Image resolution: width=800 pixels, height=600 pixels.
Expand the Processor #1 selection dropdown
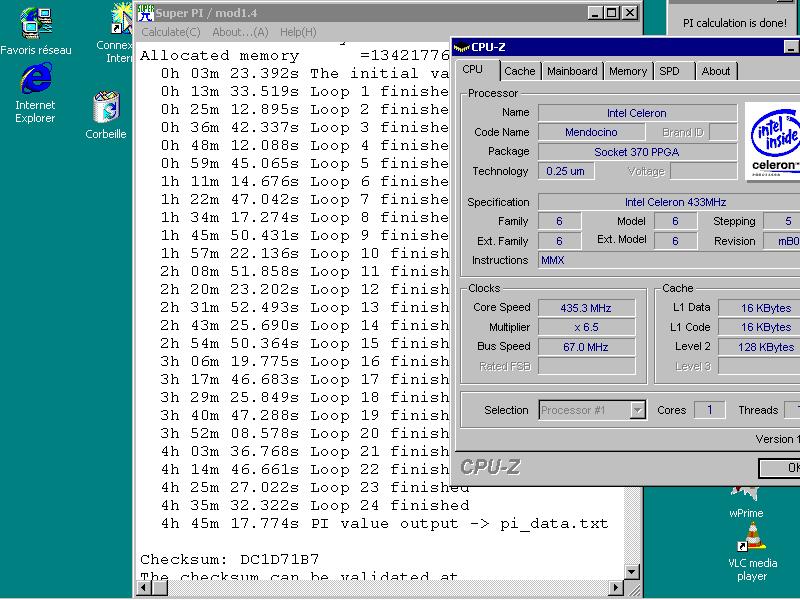click(637, 410)
